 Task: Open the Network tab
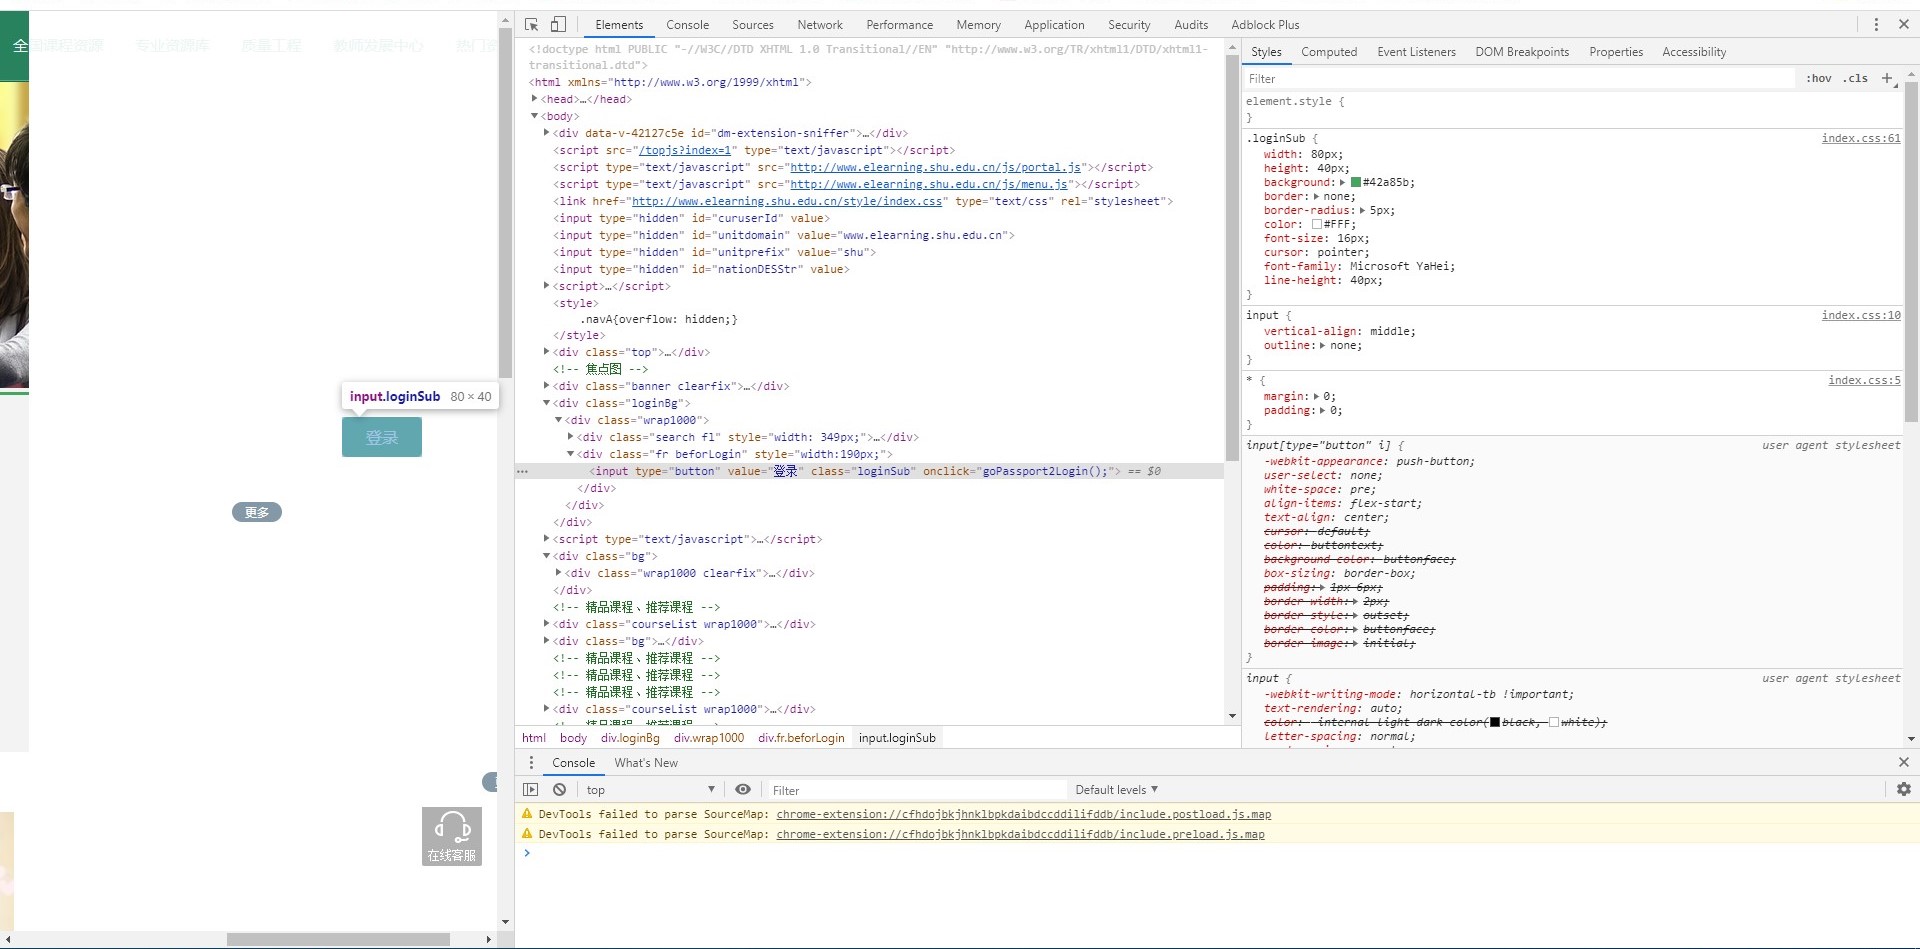(820, 24)
